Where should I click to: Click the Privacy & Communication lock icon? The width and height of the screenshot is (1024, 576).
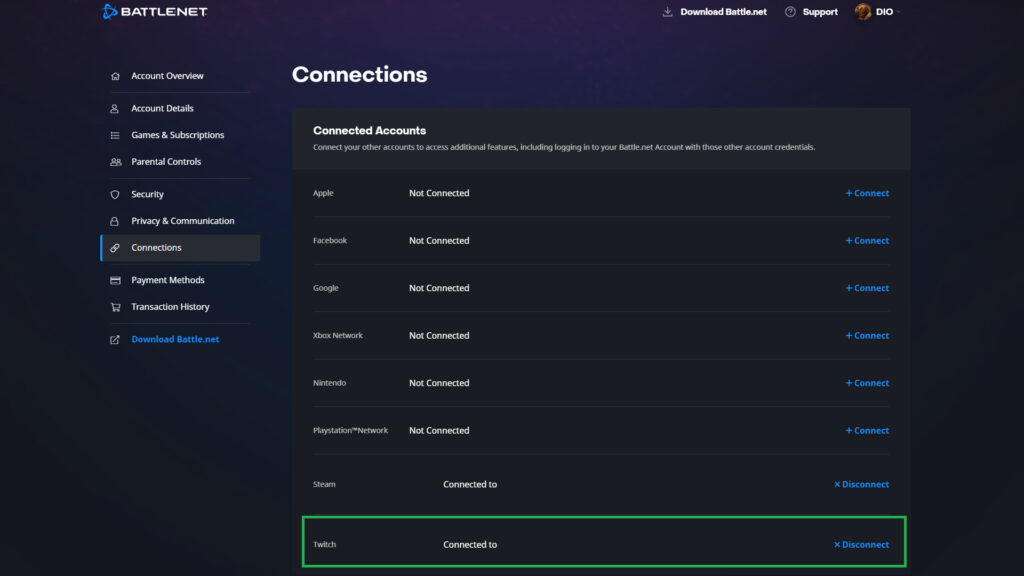pos(114,220)
